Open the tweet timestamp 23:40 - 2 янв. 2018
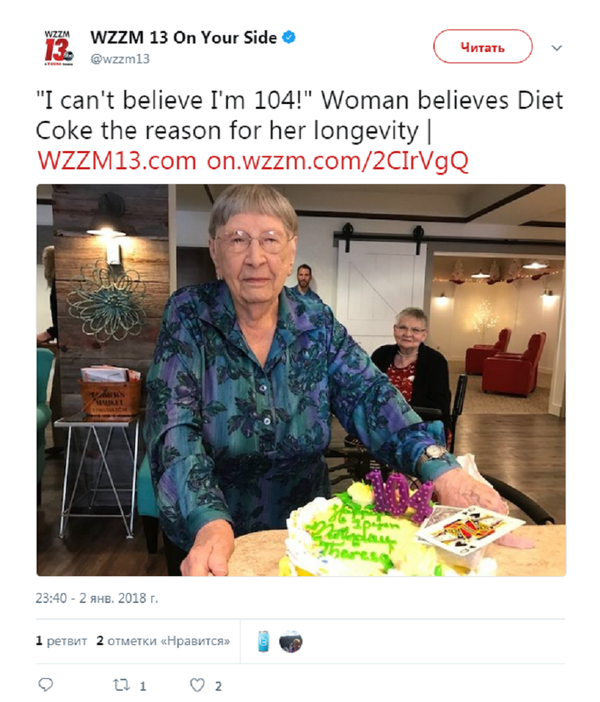600x702 pixels. [x=97, y=598]
